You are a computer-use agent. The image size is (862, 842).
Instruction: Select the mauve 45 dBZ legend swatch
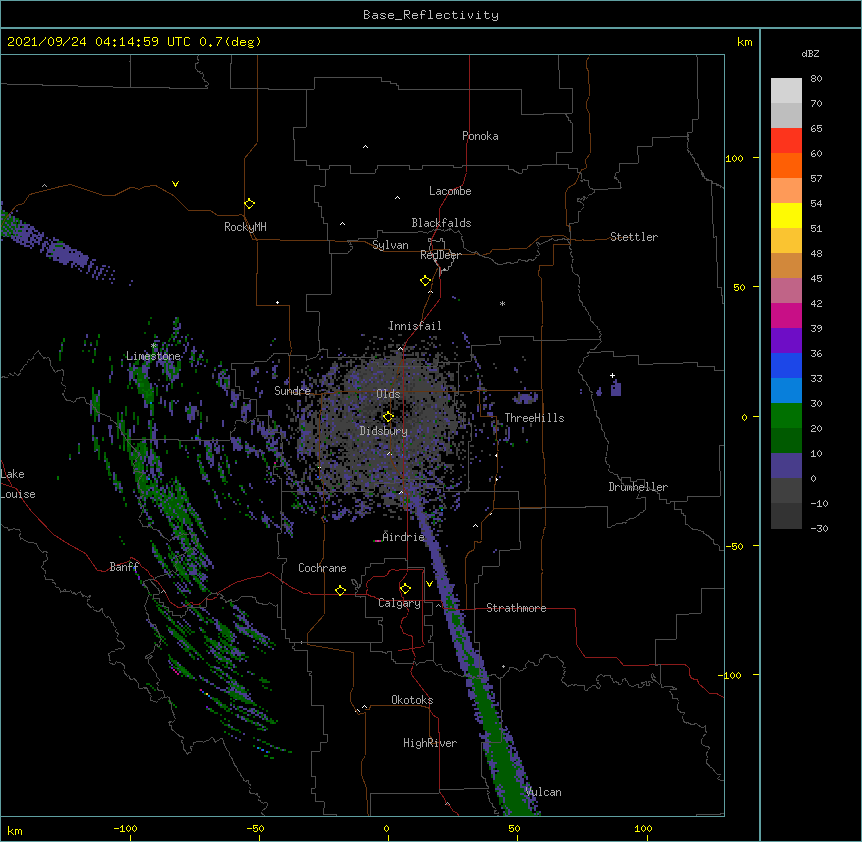pyautogui.click(x=786, y=291)
